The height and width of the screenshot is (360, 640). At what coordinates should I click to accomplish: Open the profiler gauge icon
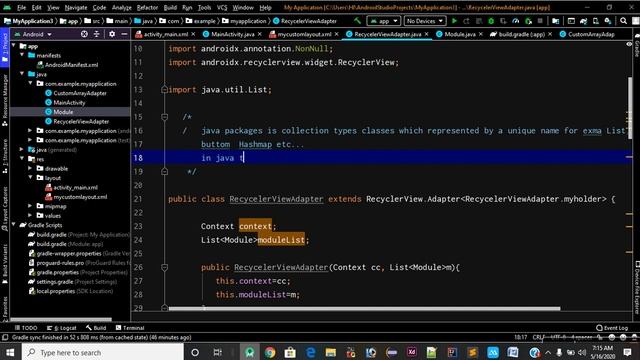click(x=516, y=21)
